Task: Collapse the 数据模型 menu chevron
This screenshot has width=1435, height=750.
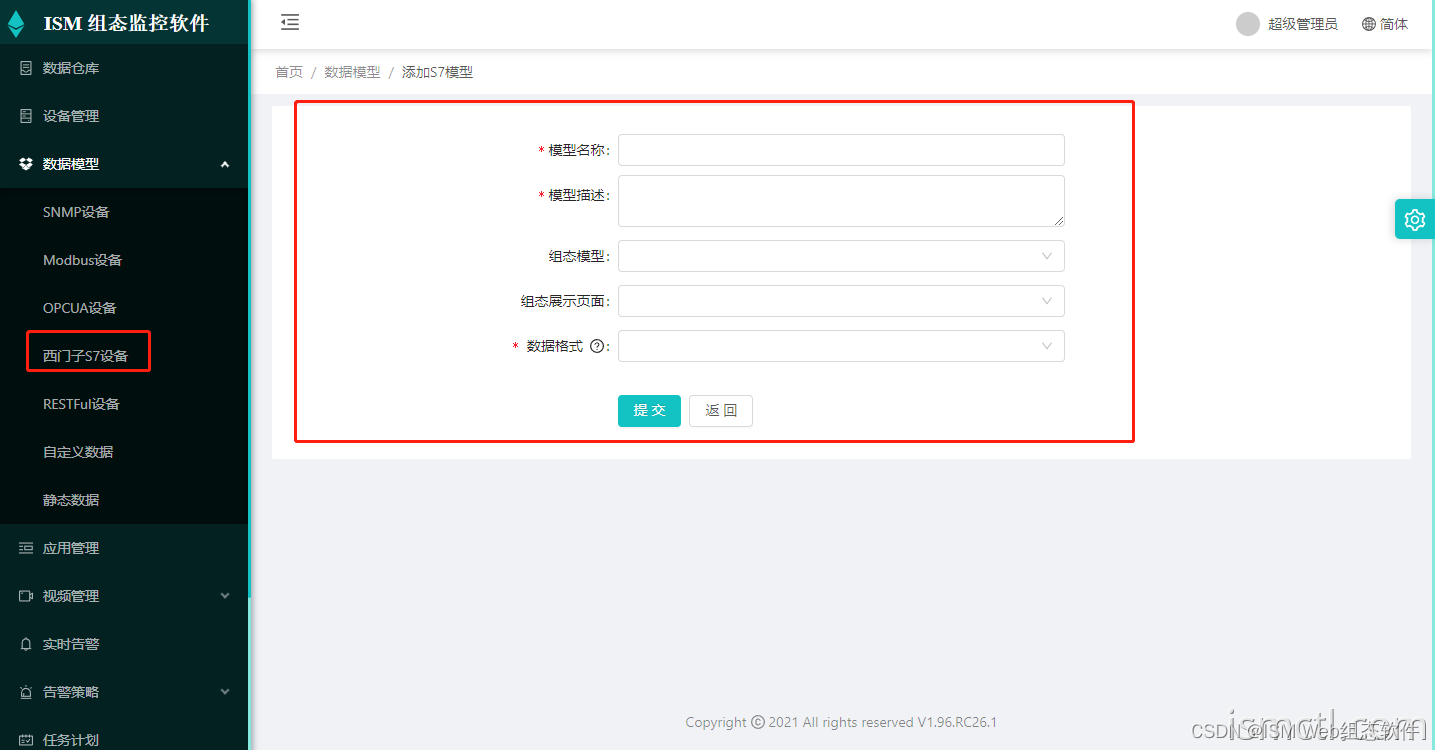Action: click(x=225, y=164)
